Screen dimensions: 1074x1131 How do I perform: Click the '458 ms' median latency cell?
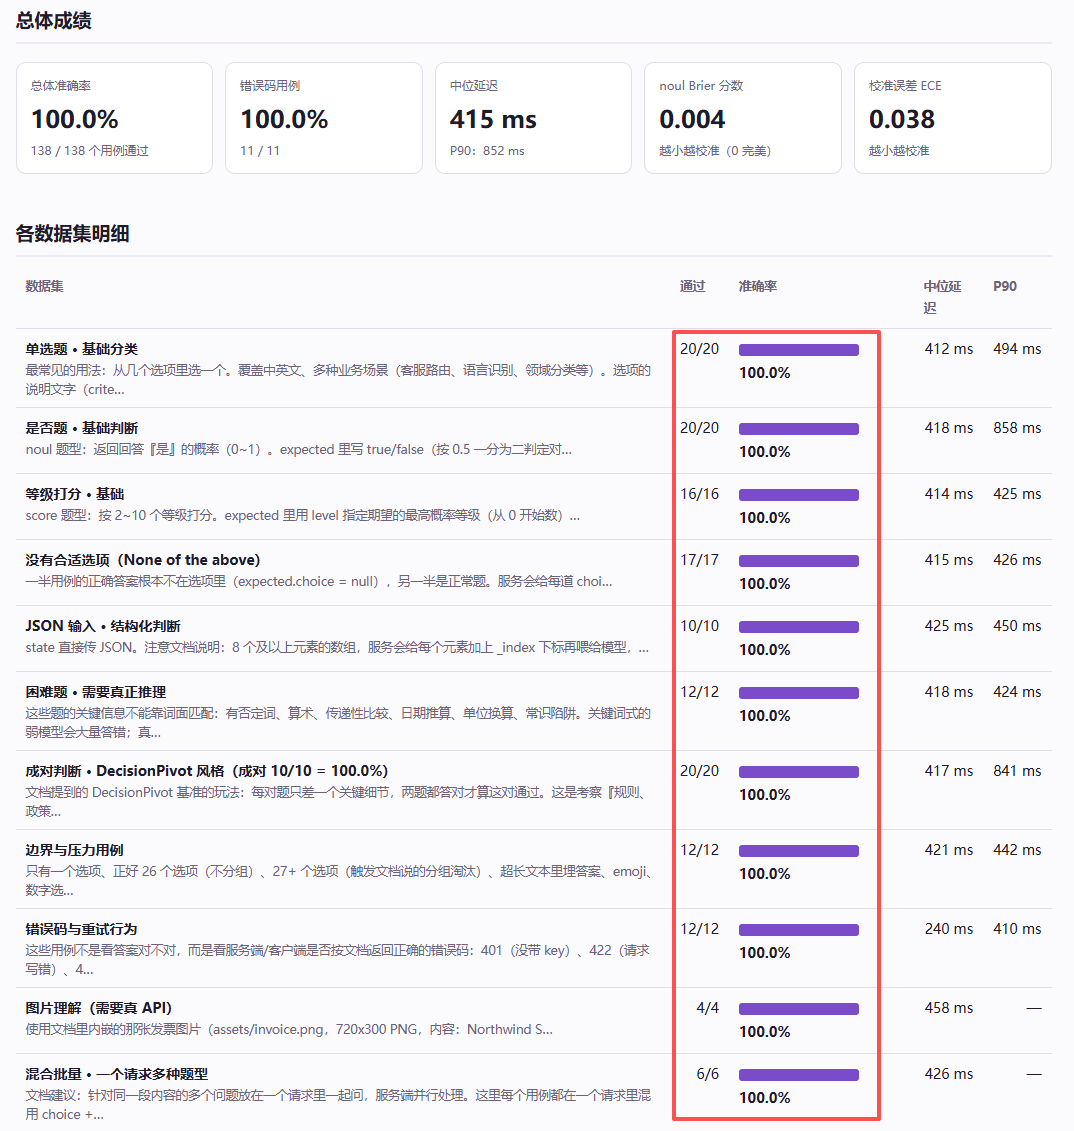(x=948, y=1008)
